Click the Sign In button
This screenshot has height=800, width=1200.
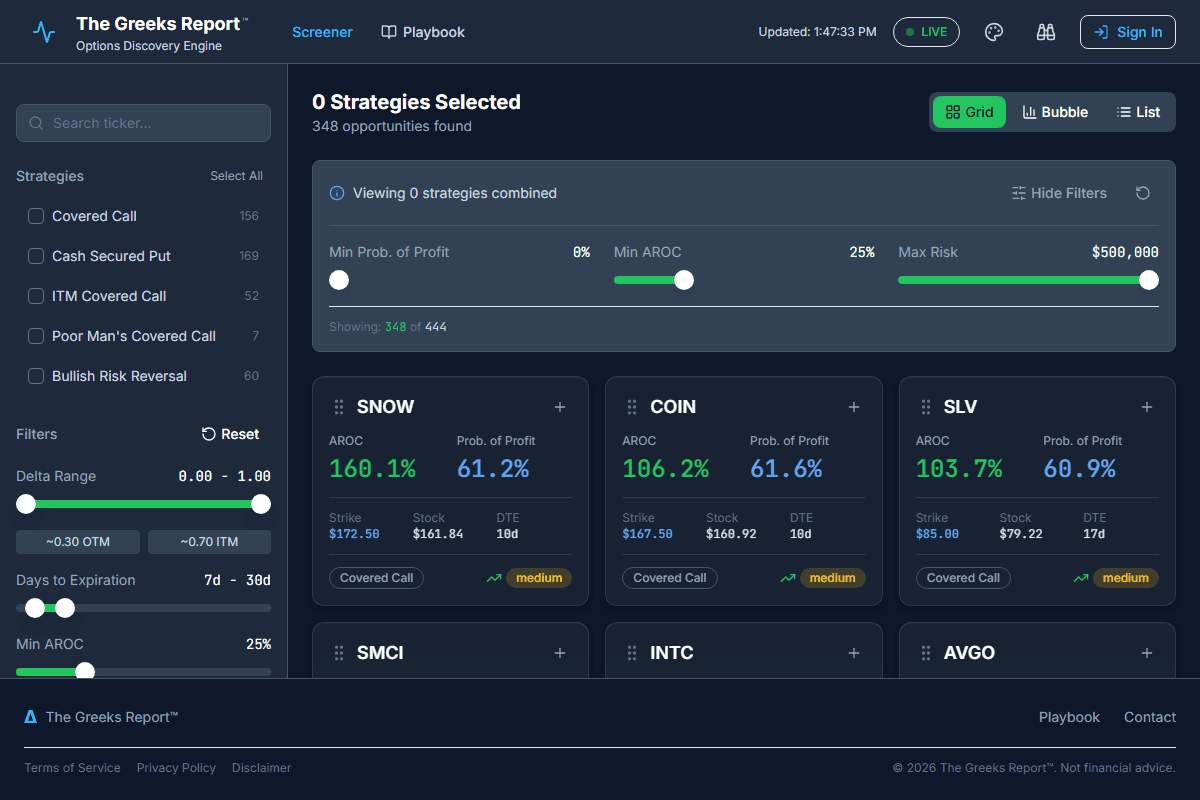[1127, 31]
